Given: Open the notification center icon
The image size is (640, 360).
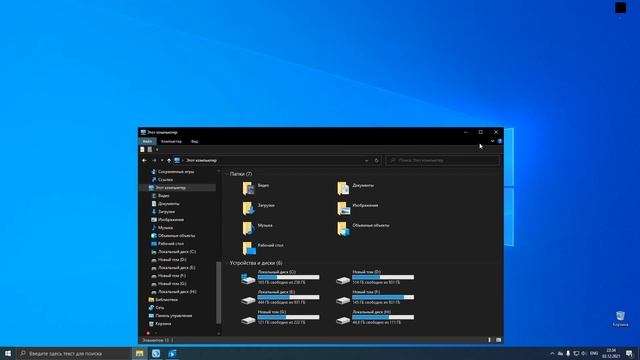Looking at the screenshot, I should pos(629,353).
